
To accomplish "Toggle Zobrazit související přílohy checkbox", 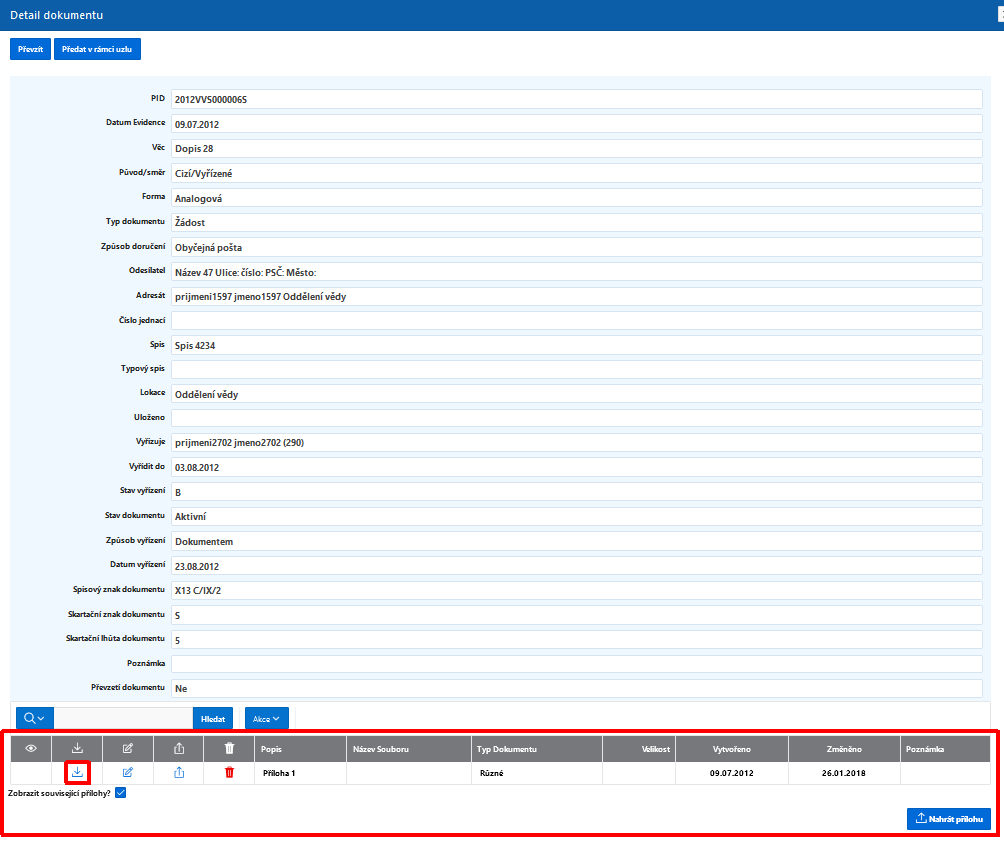I will click(x=120, y=793).
